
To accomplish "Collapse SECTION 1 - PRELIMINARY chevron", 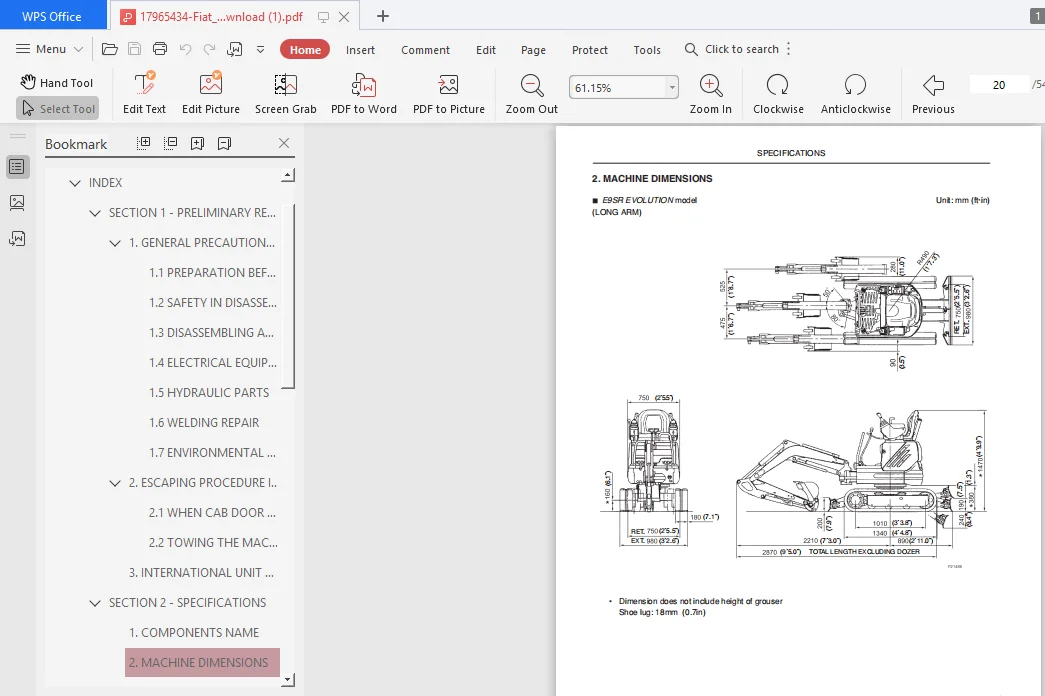I will pyautogui.click(x=95, y=213).
